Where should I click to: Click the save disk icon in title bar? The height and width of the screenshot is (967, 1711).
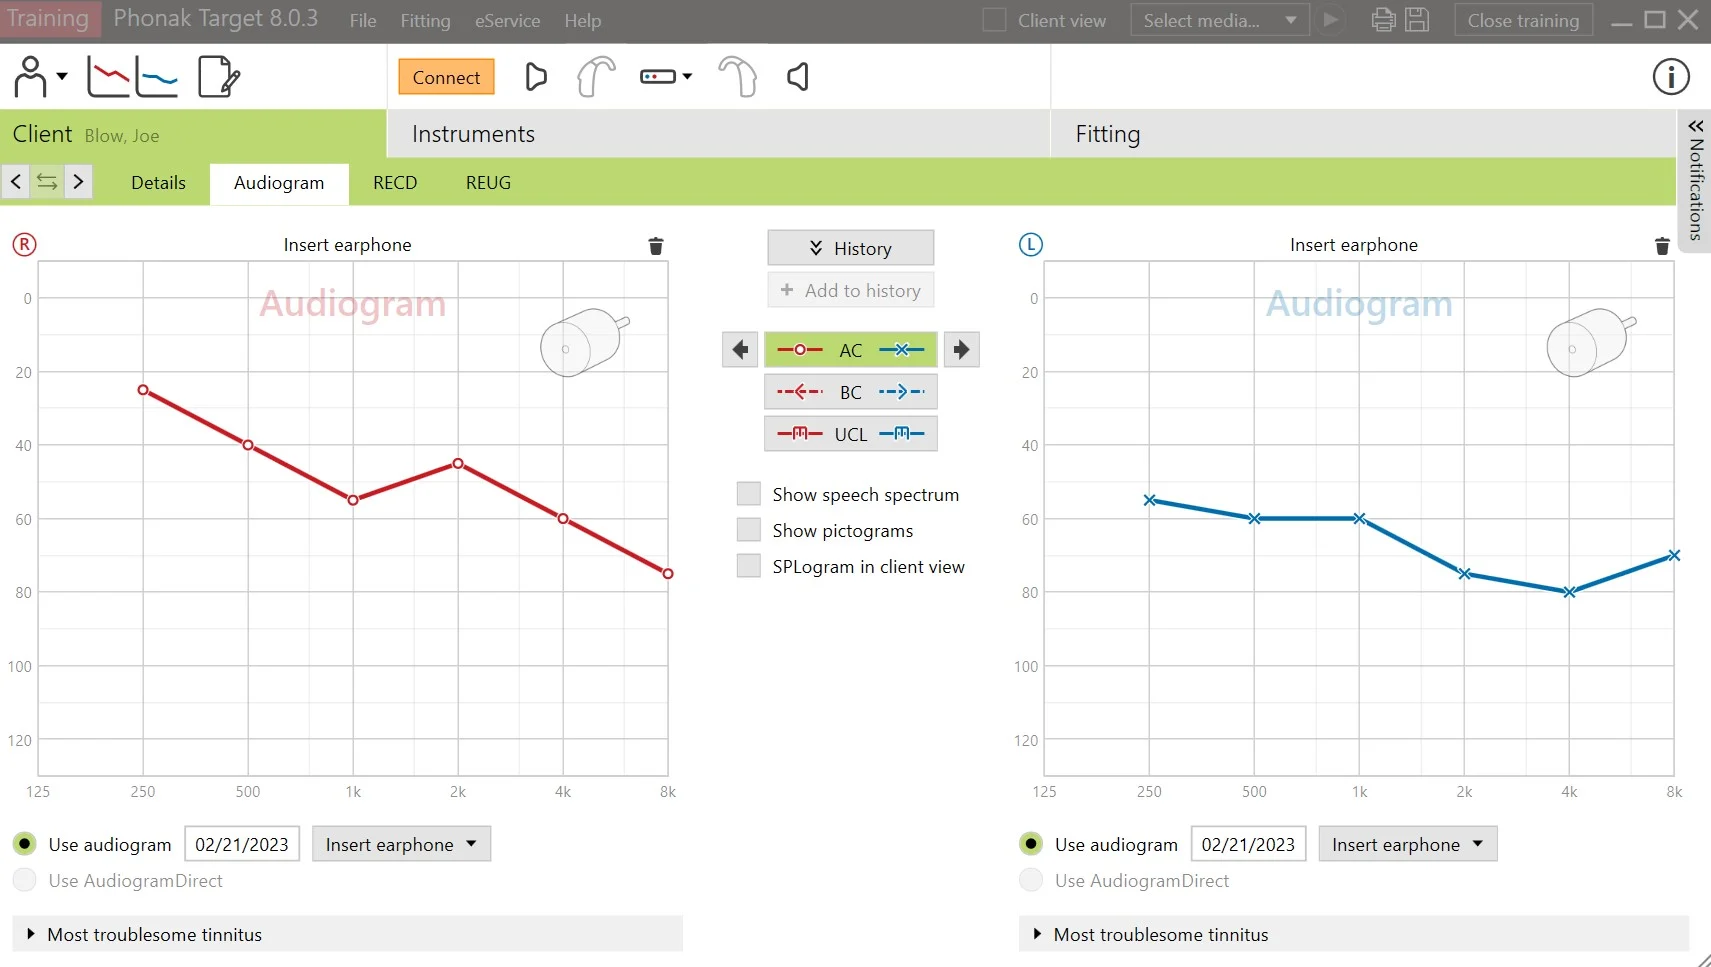[x=1417, y=20]
